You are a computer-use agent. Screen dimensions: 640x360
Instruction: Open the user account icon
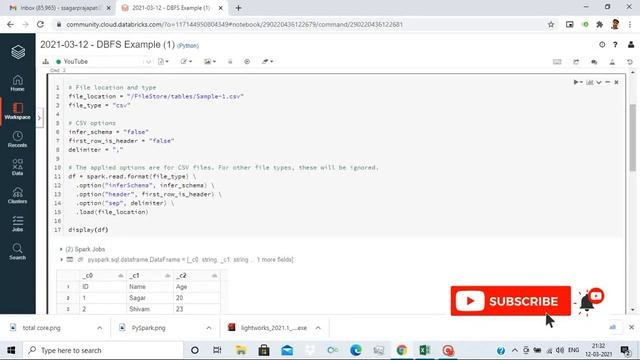click(x=631, y=44)
